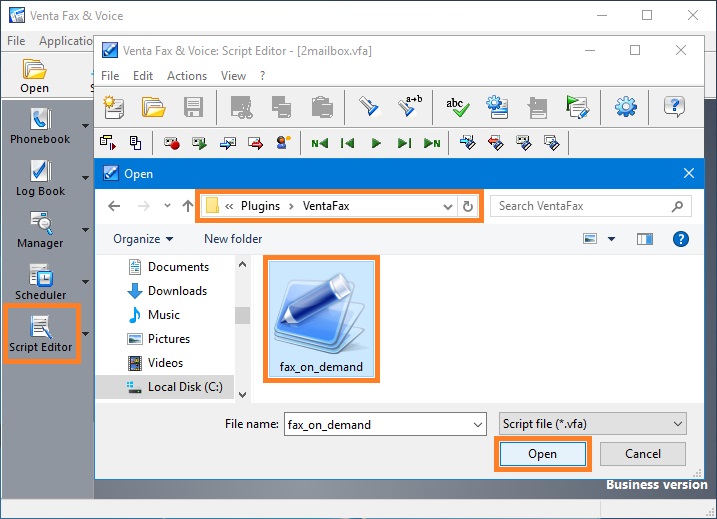The image size is (717, 519).
Task: Expand the Manager dropdown arrow
Action: coord(86,230)
